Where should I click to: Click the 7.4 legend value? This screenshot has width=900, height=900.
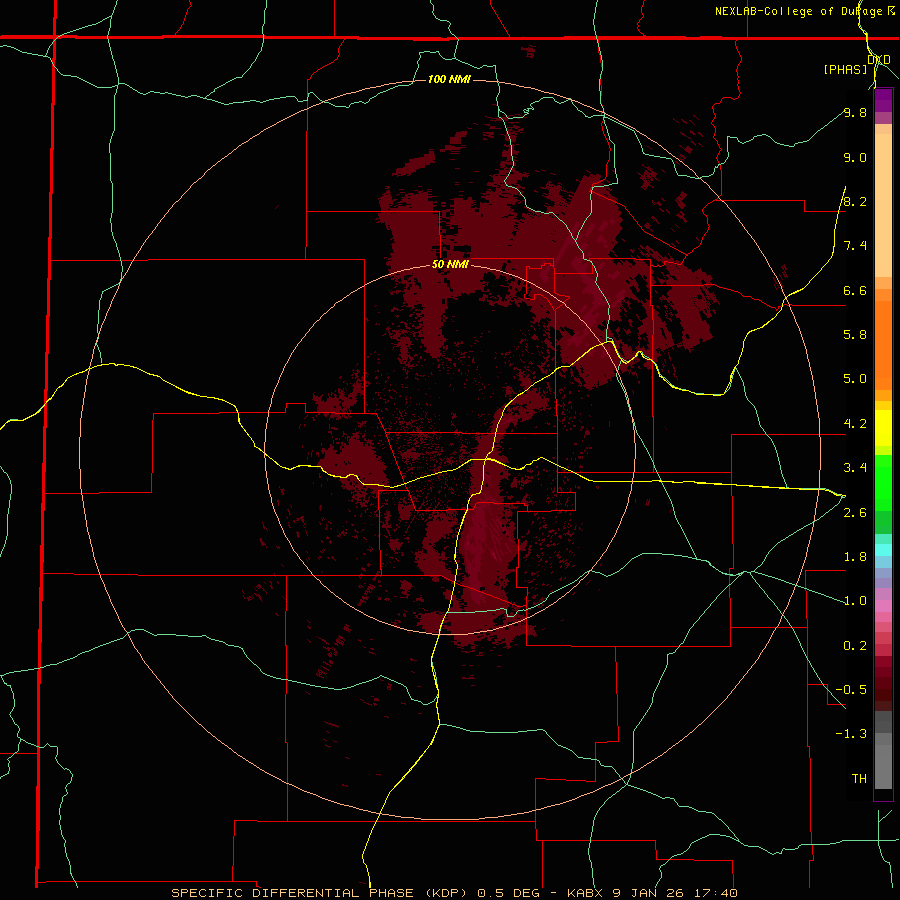pos(855,246)
